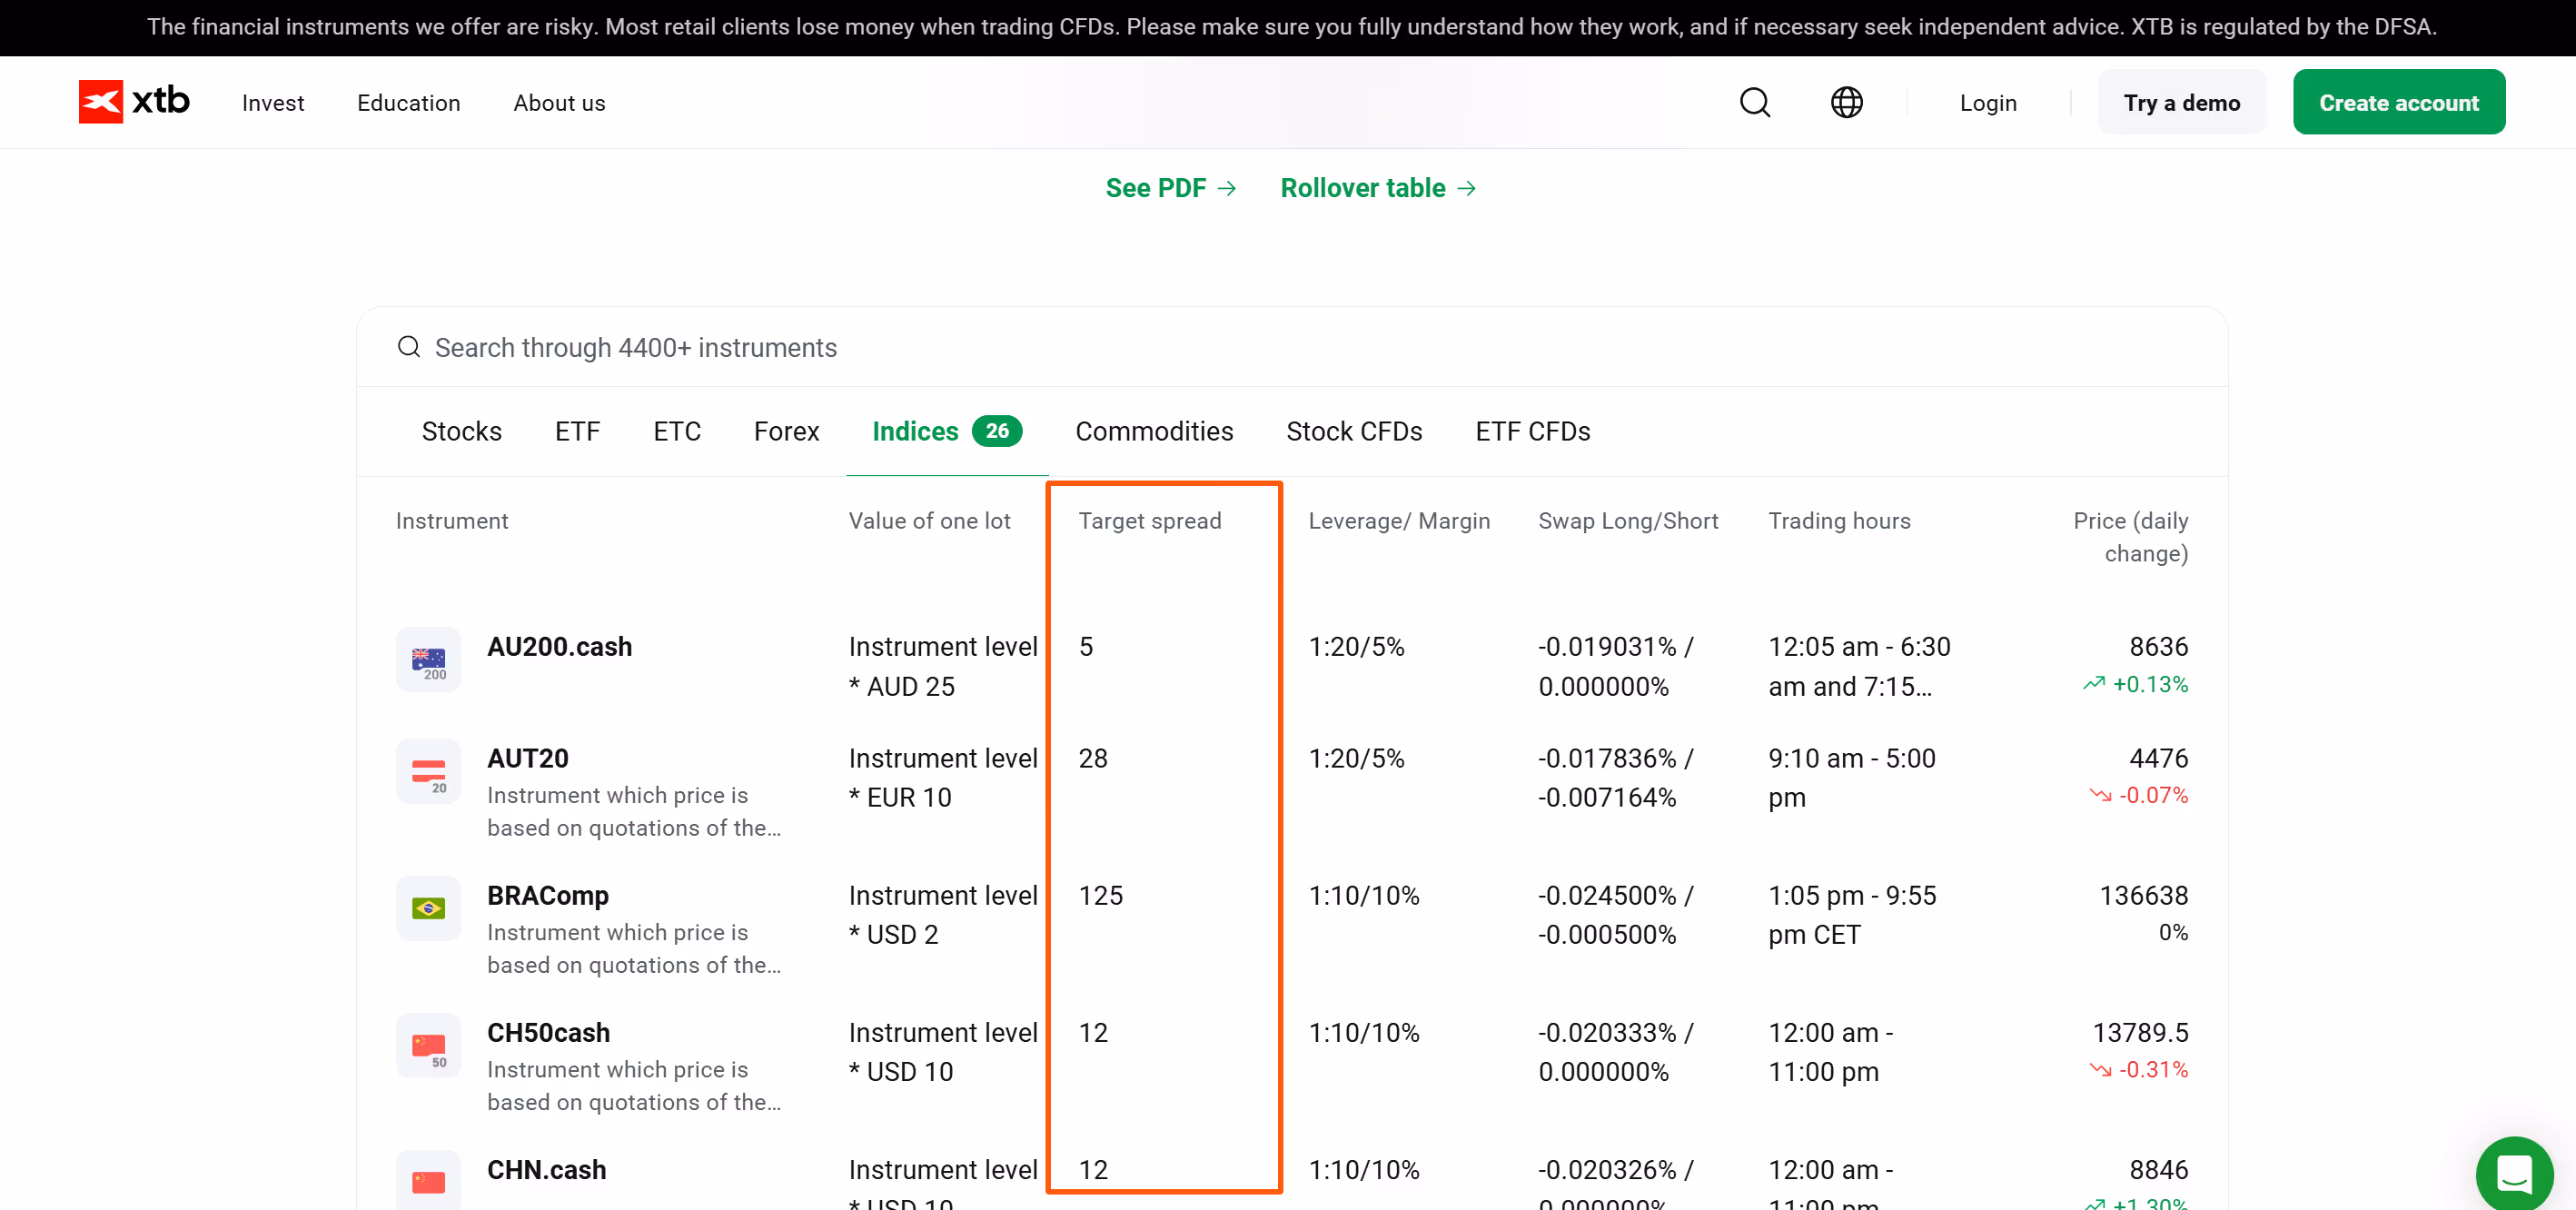The image size is (2576, 1210).
Task: Focus the Search through 4400+ instruments field
Action: point(1292,347)
